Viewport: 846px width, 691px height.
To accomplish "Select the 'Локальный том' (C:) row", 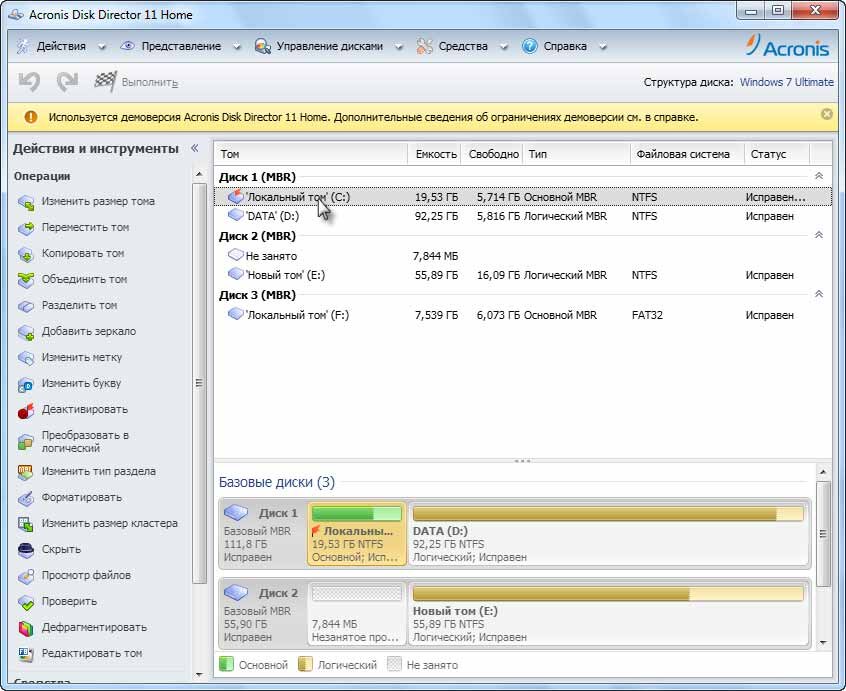I will click(522, 197).
